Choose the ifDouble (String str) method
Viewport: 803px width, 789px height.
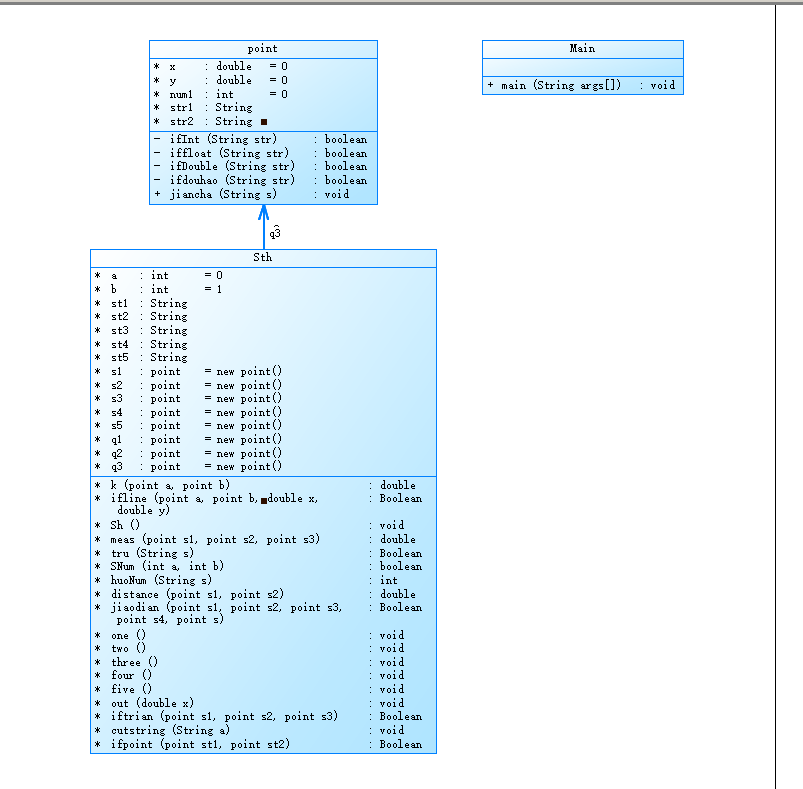[261, 166]
